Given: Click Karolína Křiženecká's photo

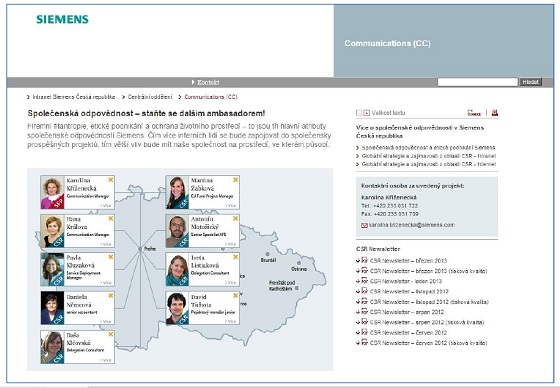Looking at the screenshot, I should point(52,192).
